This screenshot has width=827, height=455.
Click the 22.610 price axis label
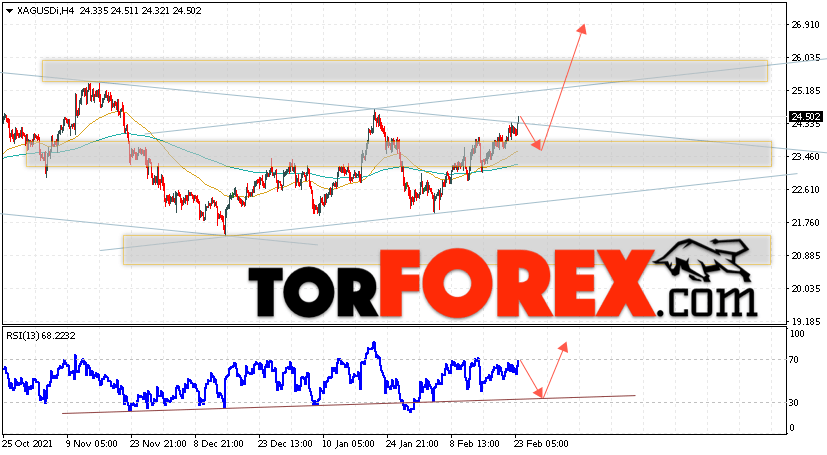click(x=805, y=190)
